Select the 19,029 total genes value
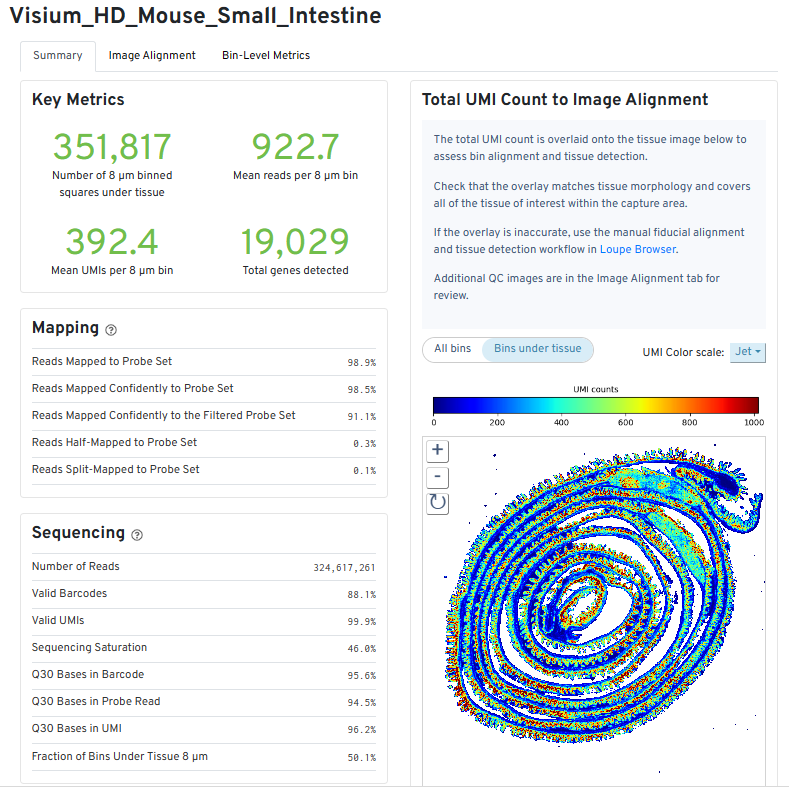 pos(295,242)
